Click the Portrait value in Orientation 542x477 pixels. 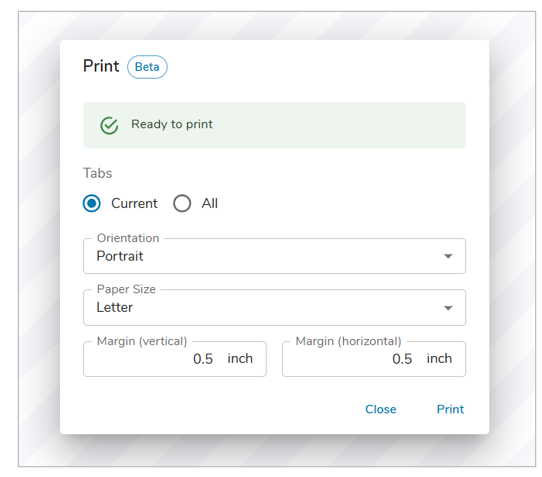pyautogui.click(x=120, y=256)
